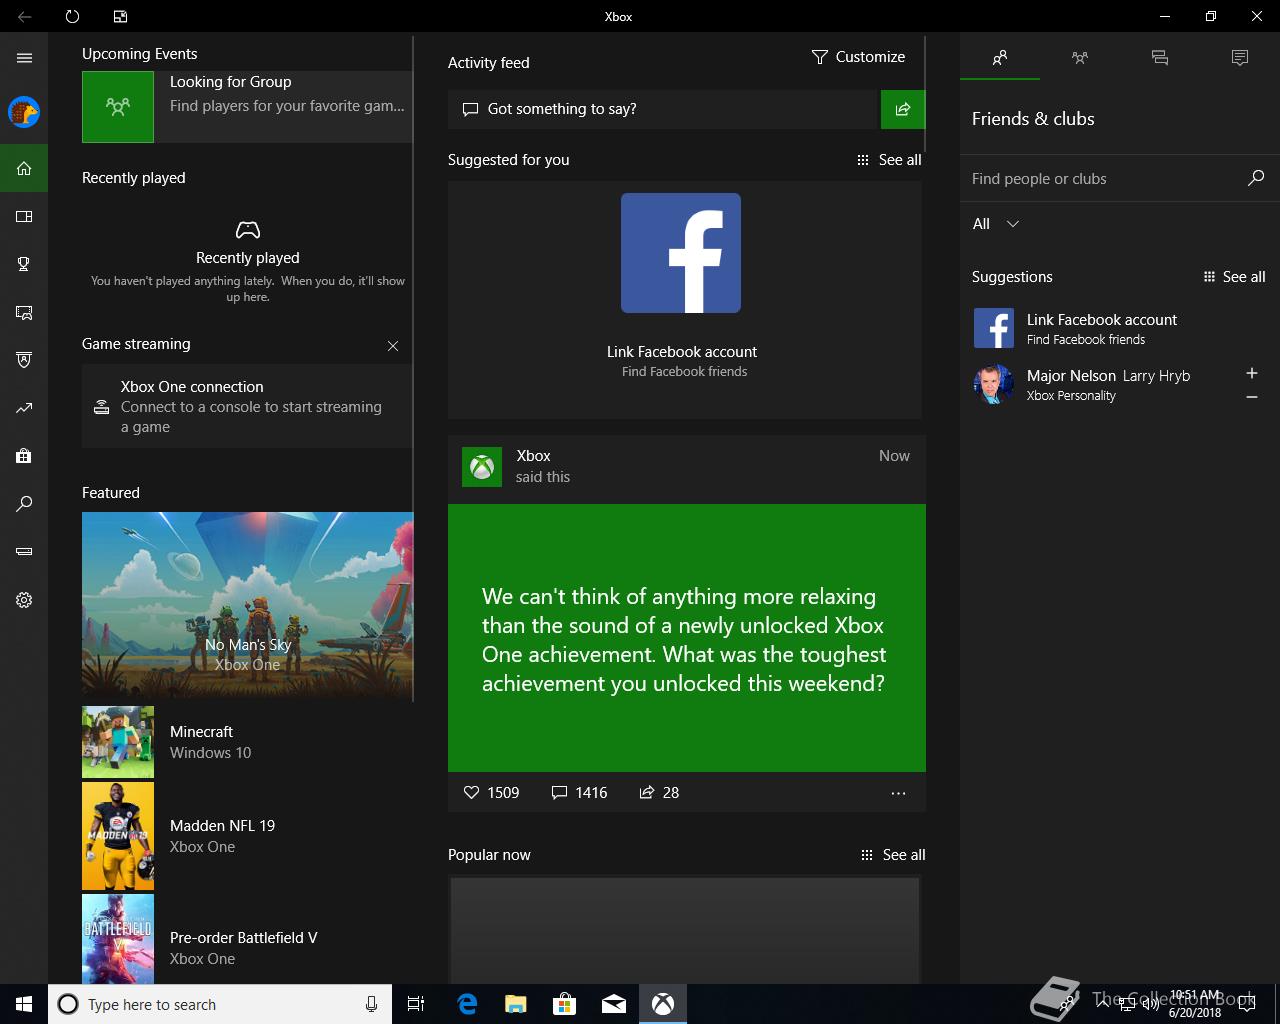1280x1024 pixels.
Task: Open the hamburger menu in Xbox sidebar
Action: (x=24, y=58)
